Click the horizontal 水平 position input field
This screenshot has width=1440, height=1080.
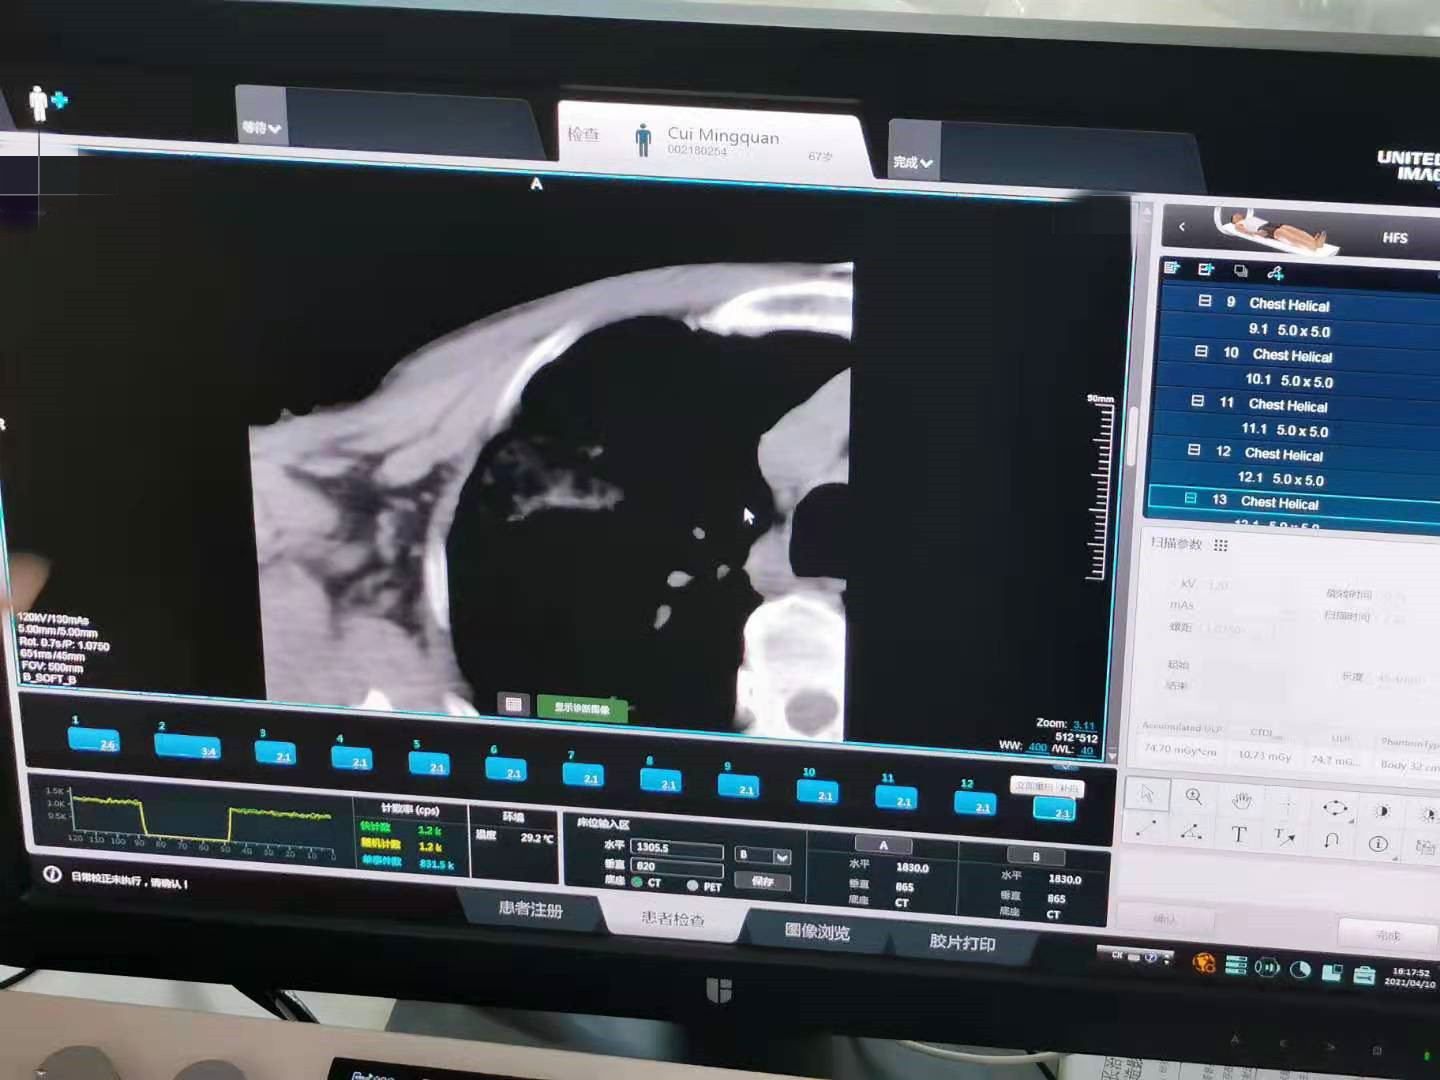coord(677,848)
